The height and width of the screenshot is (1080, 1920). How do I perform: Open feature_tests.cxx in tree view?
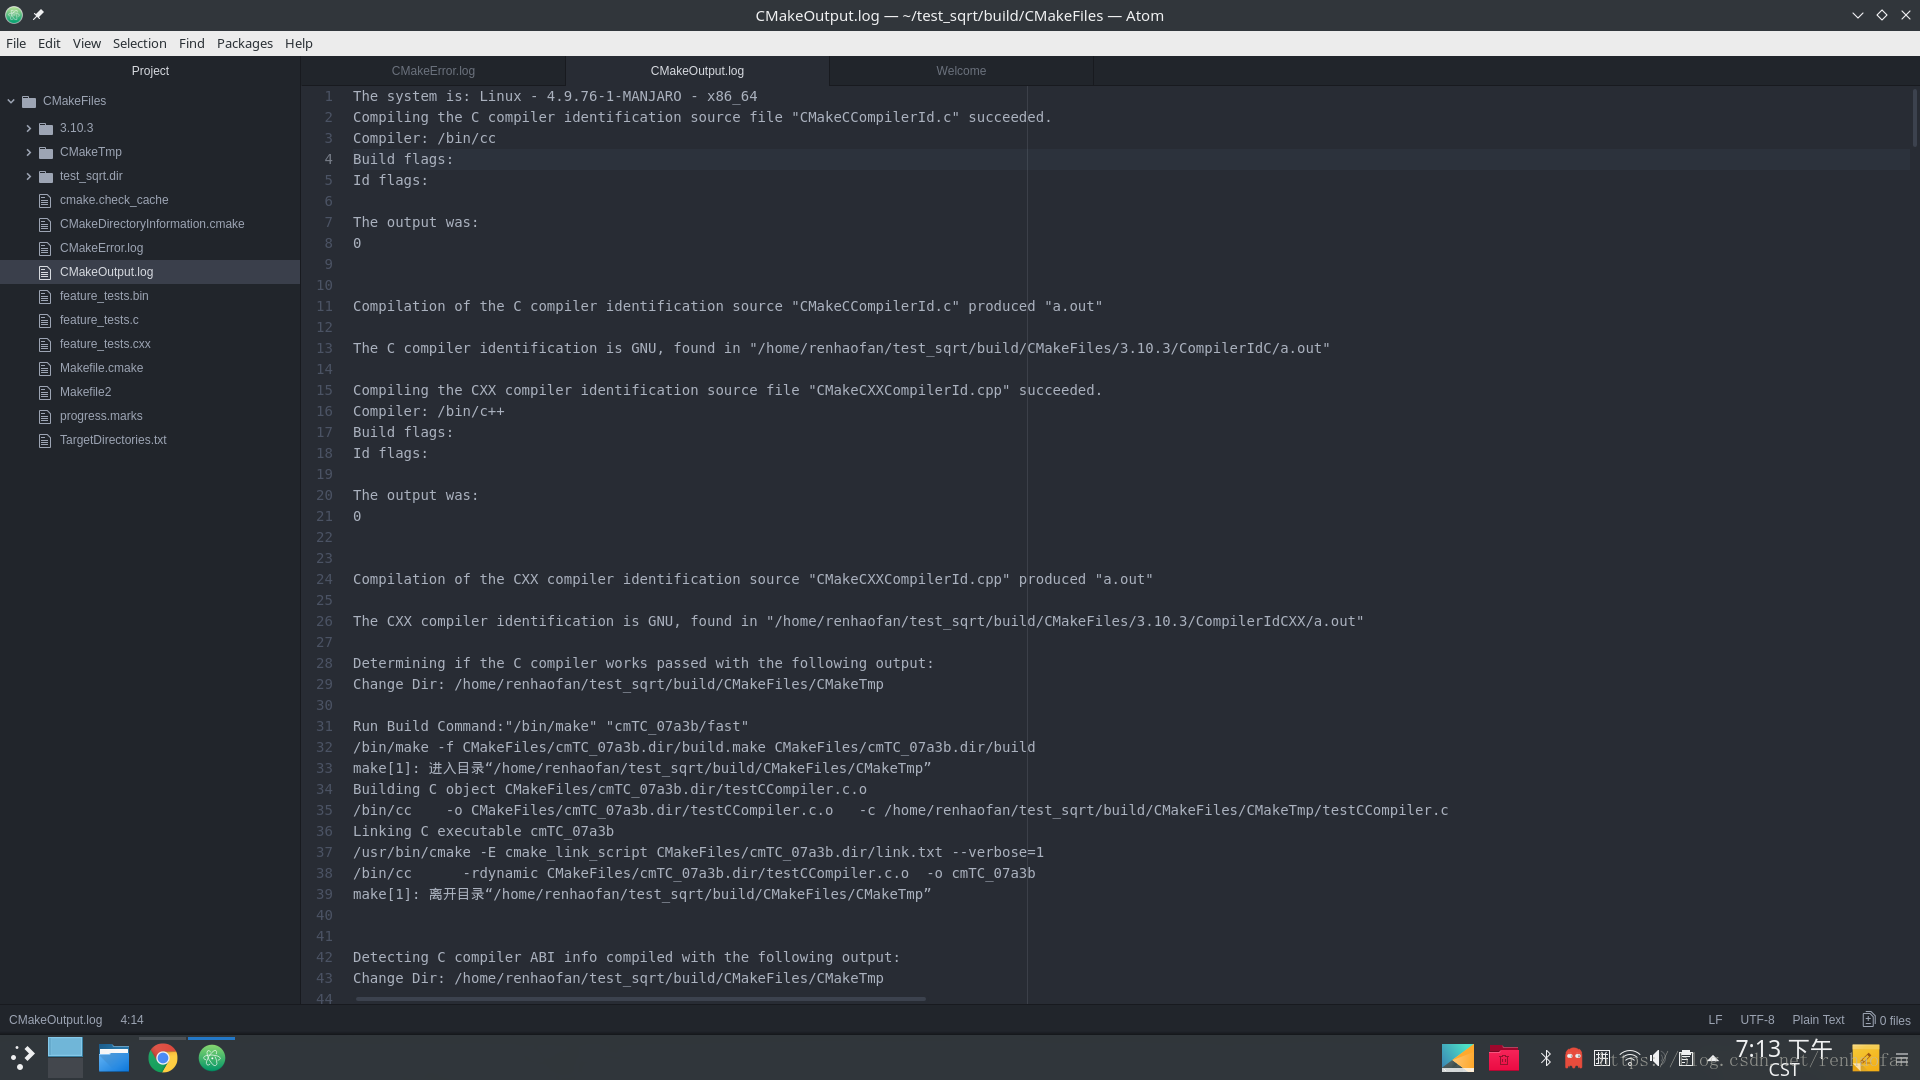pos(104,344)
